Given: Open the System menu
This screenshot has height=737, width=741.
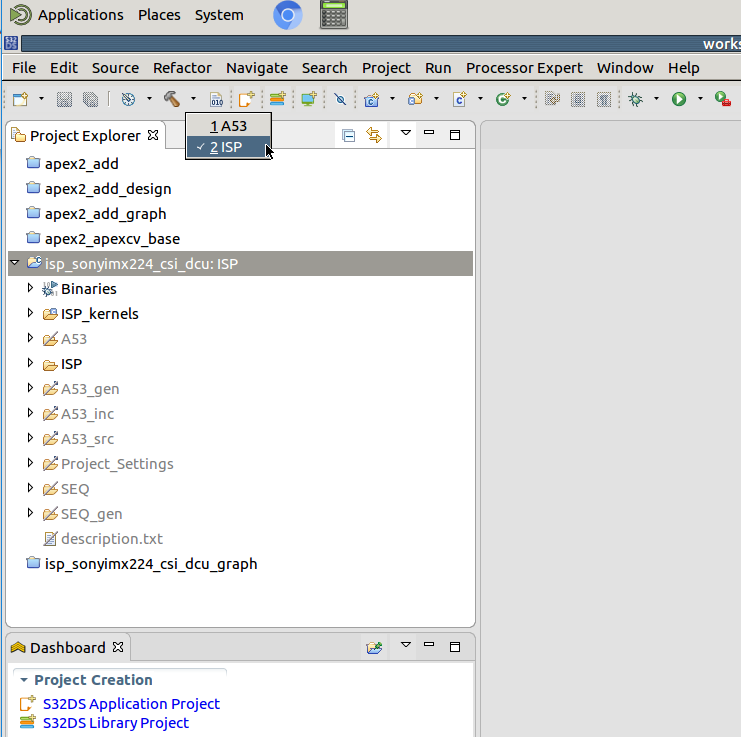Looking at the screenshot, I should (x=219, y=15).
